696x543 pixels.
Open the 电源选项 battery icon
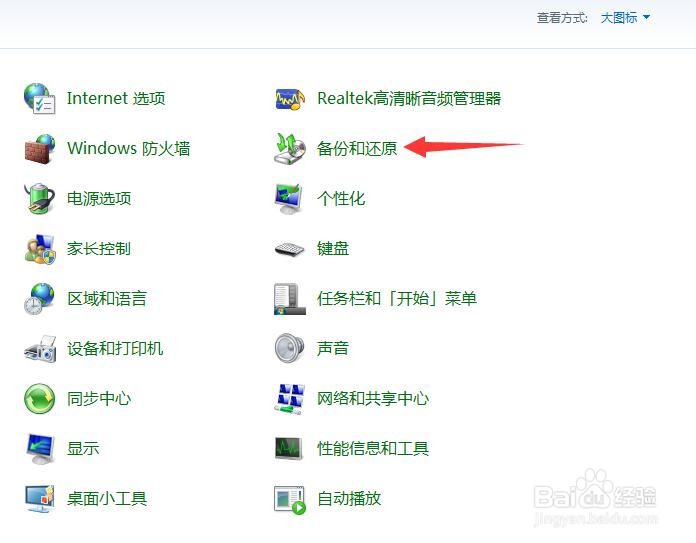point(40,198)
